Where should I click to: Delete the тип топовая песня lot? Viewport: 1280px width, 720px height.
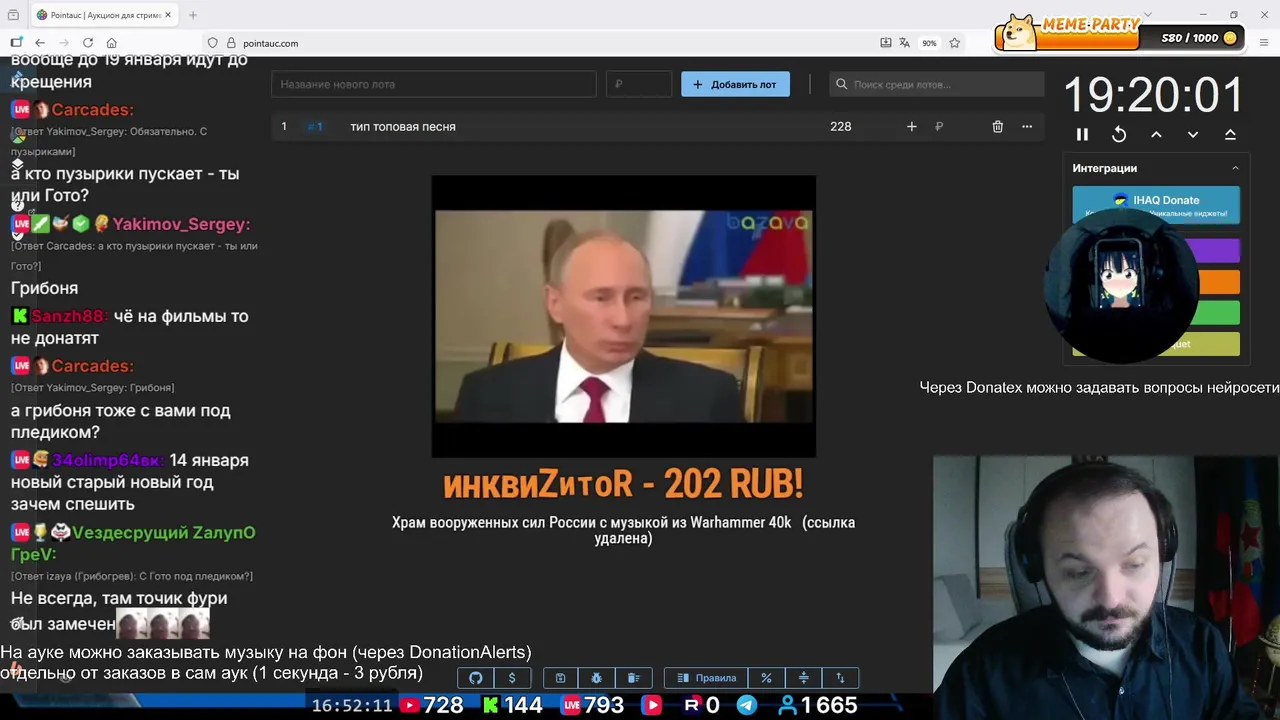click(x=997, y=126)
